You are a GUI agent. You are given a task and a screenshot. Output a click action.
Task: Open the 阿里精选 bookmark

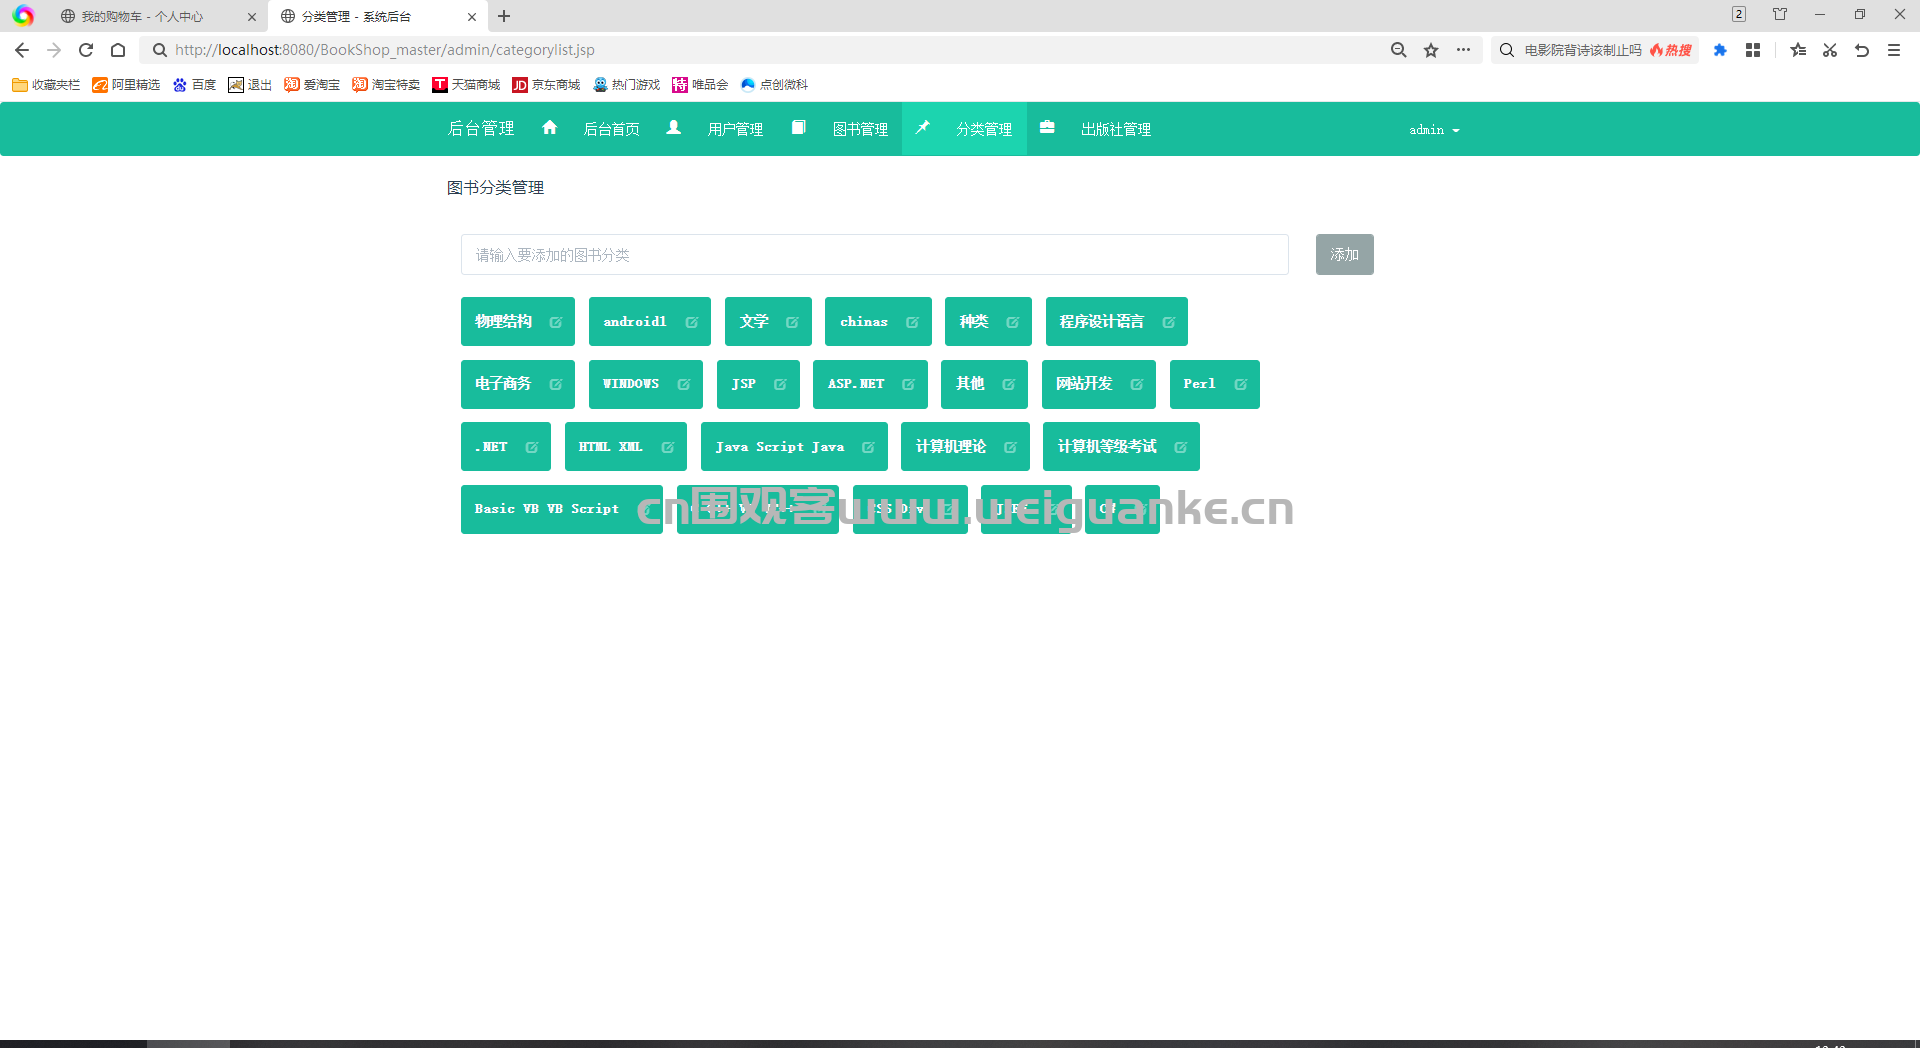(126, 85)
